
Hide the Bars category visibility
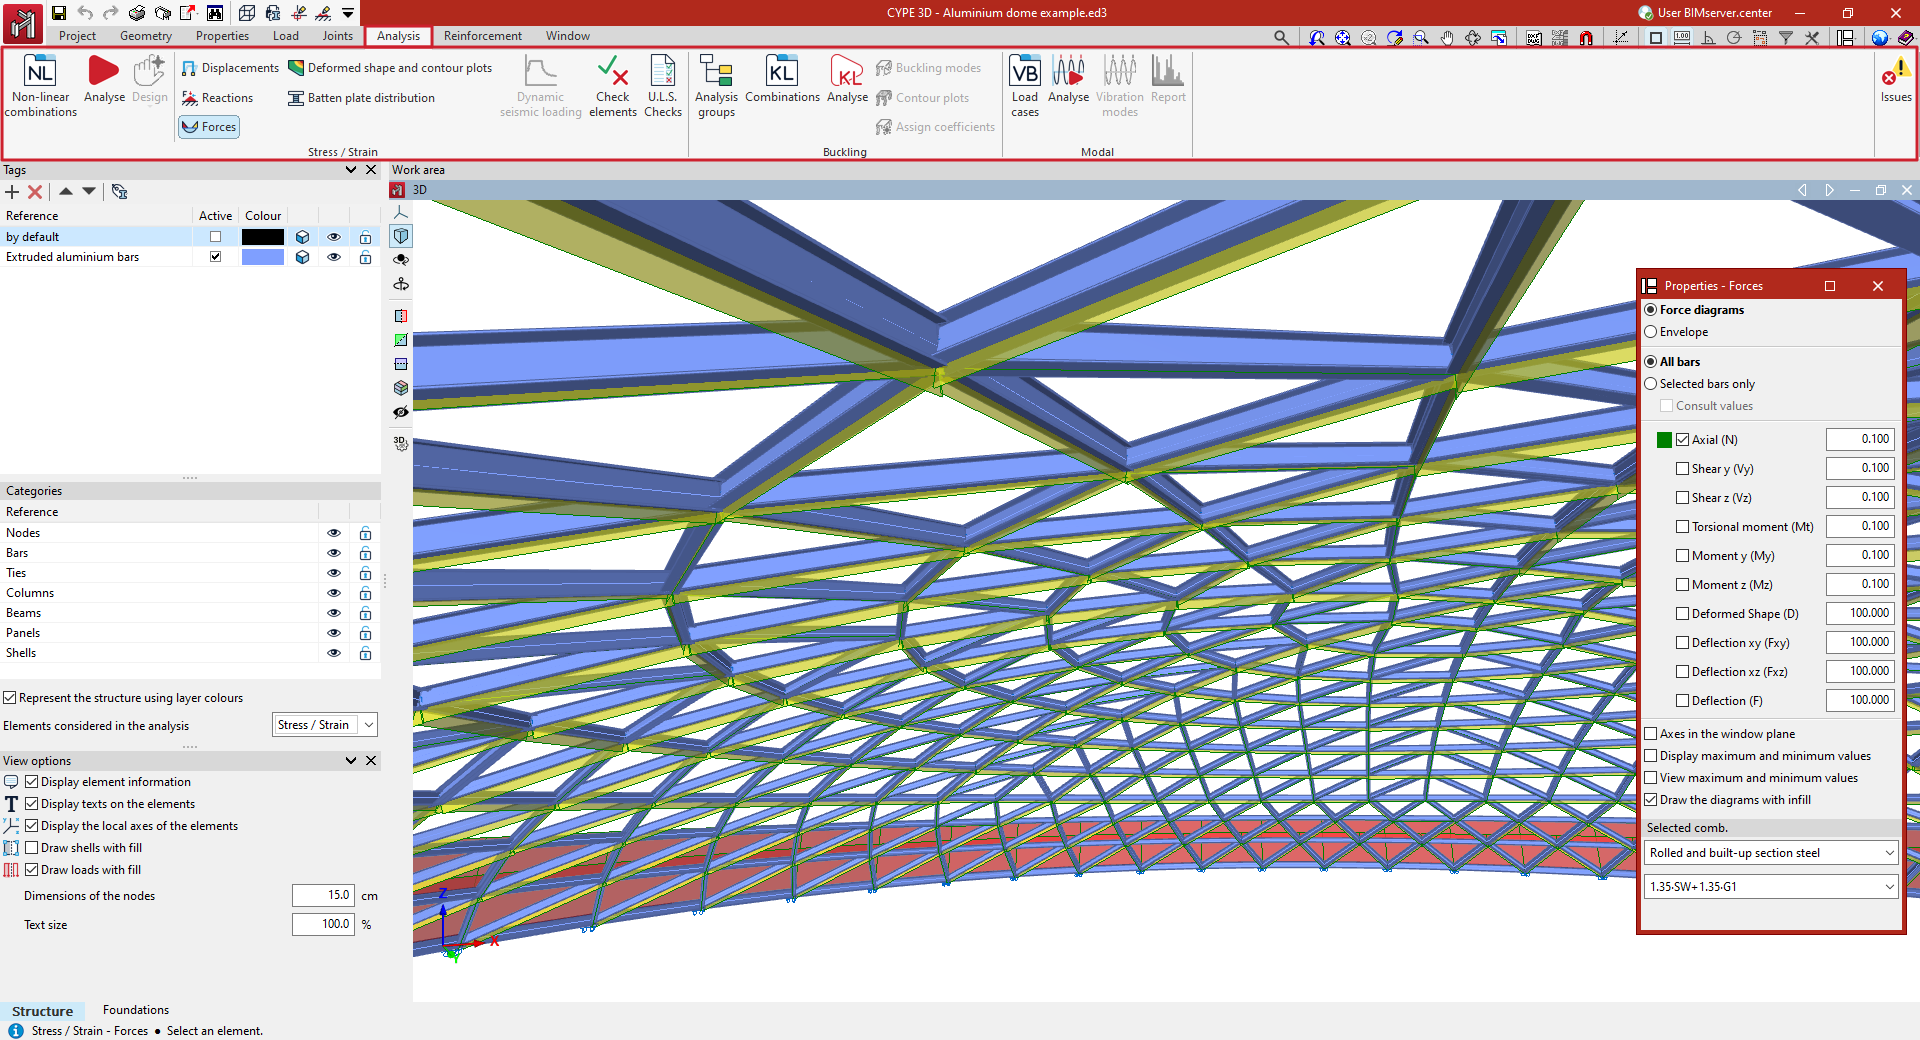[x=334, y=553]
